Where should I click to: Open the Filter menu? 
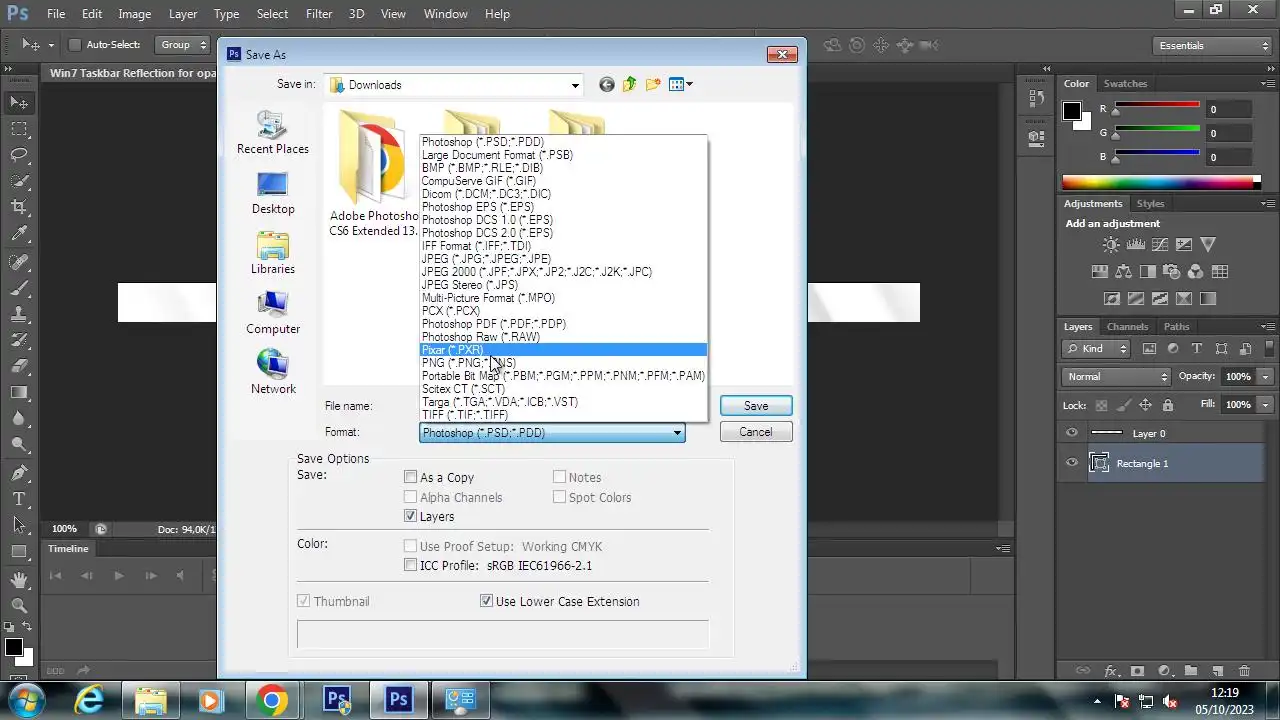[319, 14]
